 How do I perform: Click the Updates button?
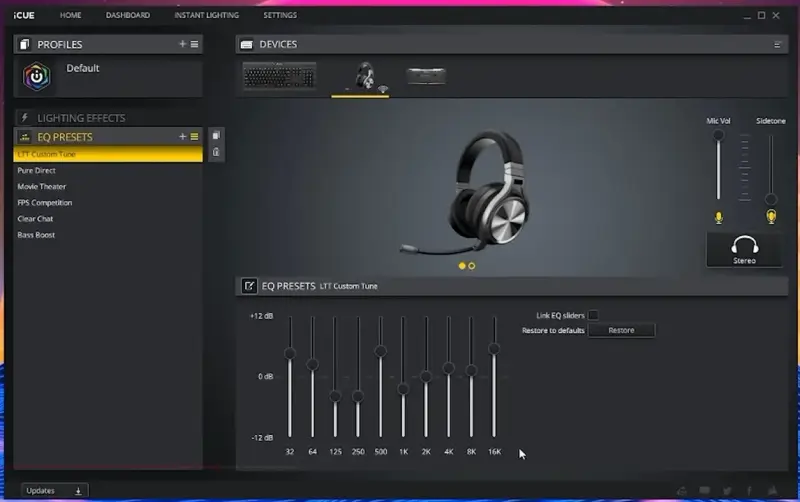click(55, 491)
